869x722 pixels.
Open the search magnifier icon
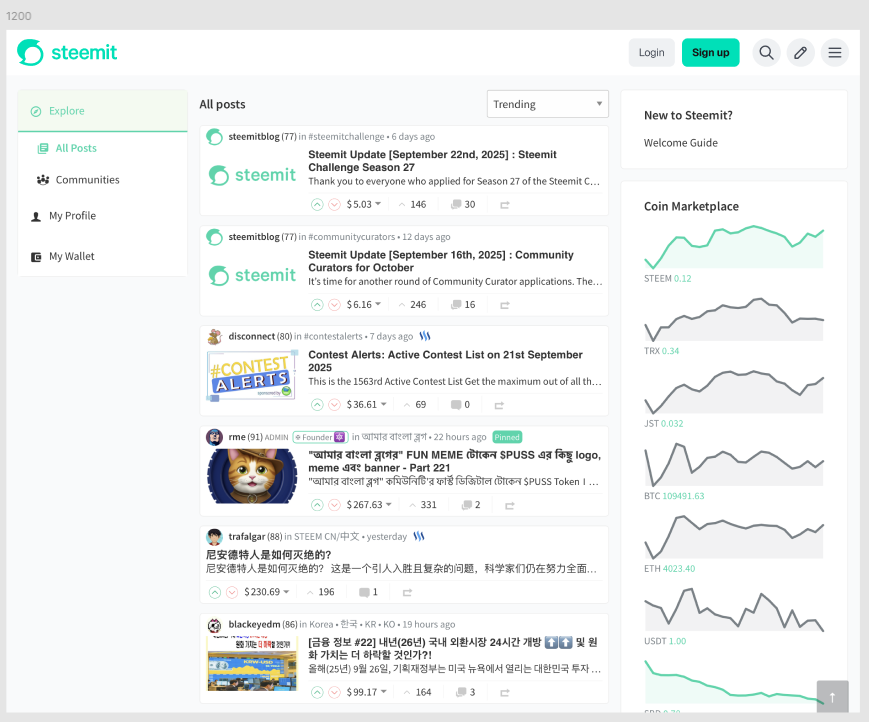coord(766,53)
